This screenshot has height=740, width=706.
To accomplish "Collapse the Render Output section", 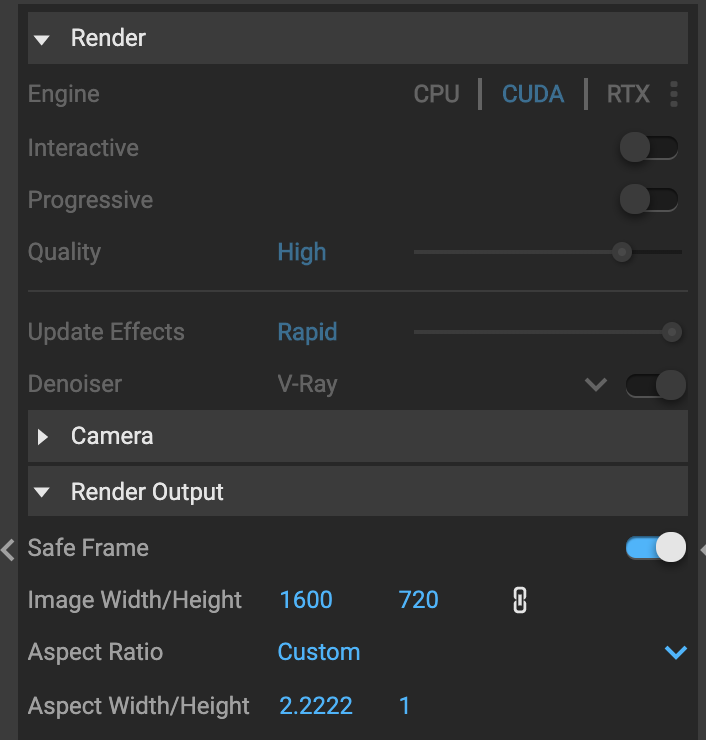I will point(42,492).
